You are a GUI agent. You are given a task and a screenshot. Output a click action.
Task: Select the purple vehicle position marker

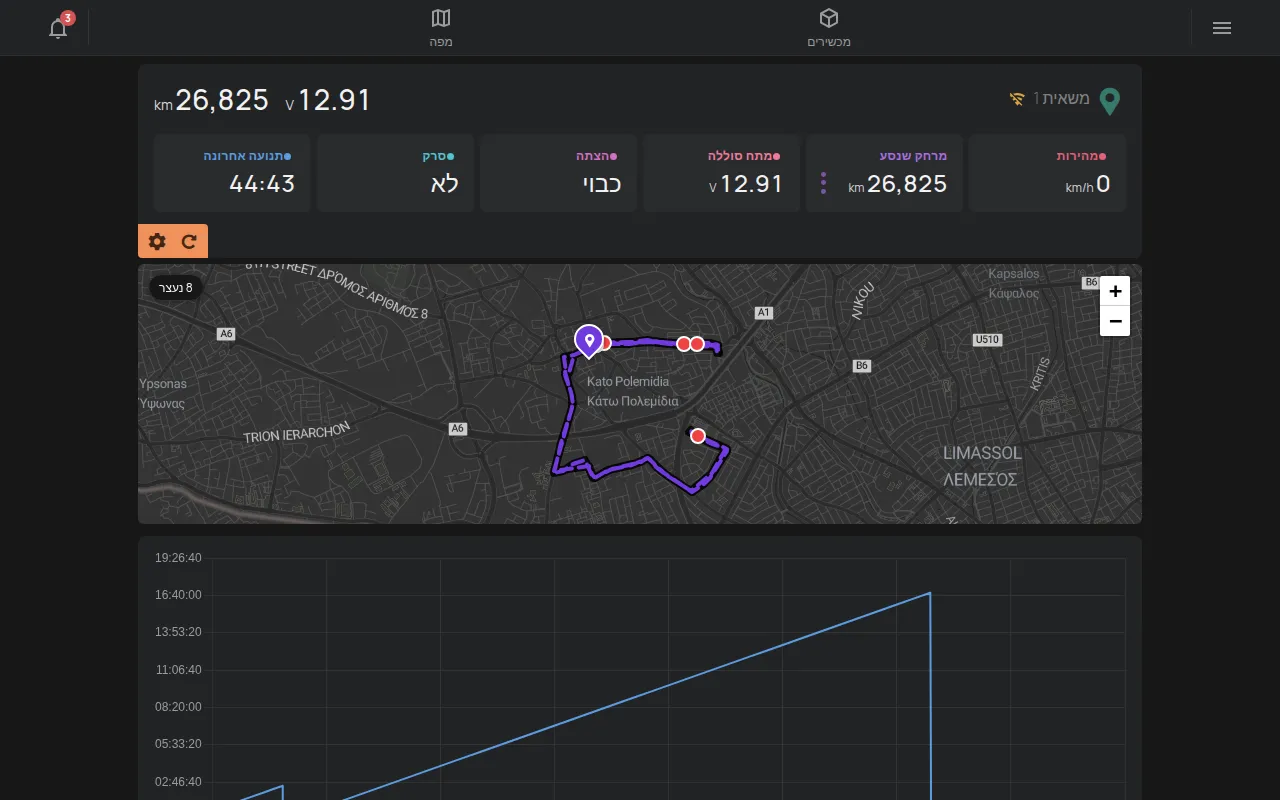pos(589,341)
